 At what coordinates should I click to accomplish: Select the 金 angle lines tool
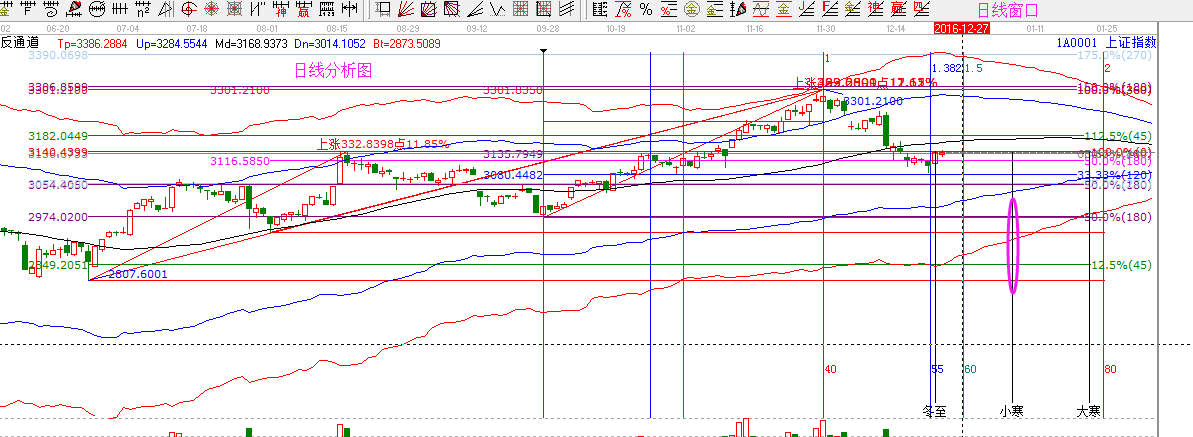click(853, 9)
